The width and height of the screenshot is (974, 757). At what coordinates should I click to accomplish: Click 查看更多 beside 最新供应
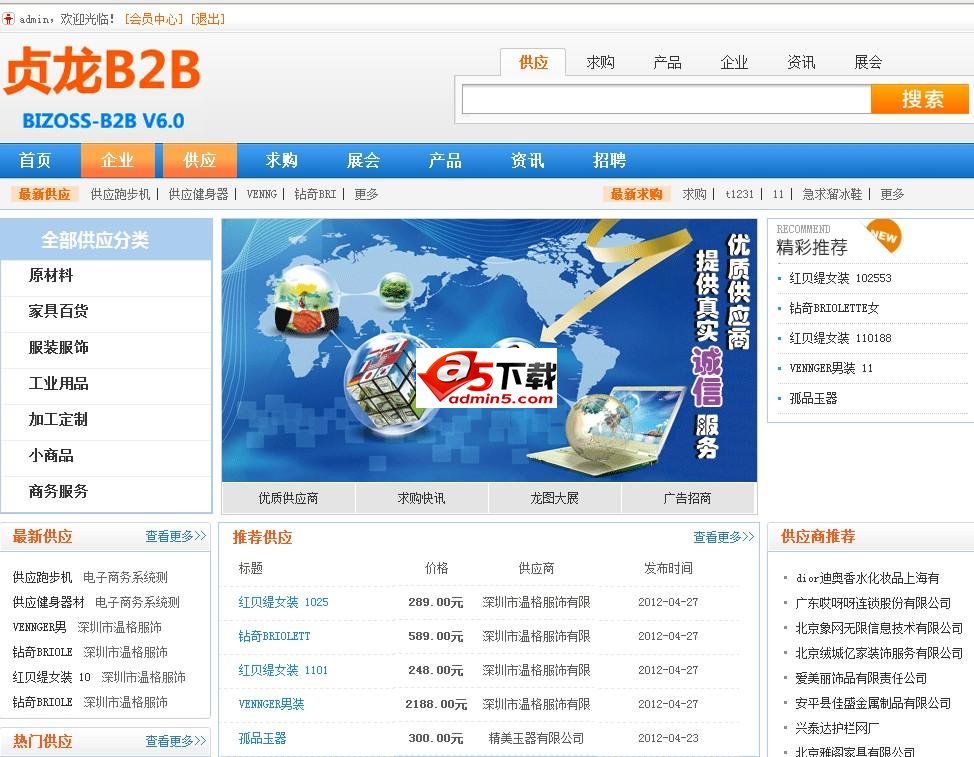175,536
